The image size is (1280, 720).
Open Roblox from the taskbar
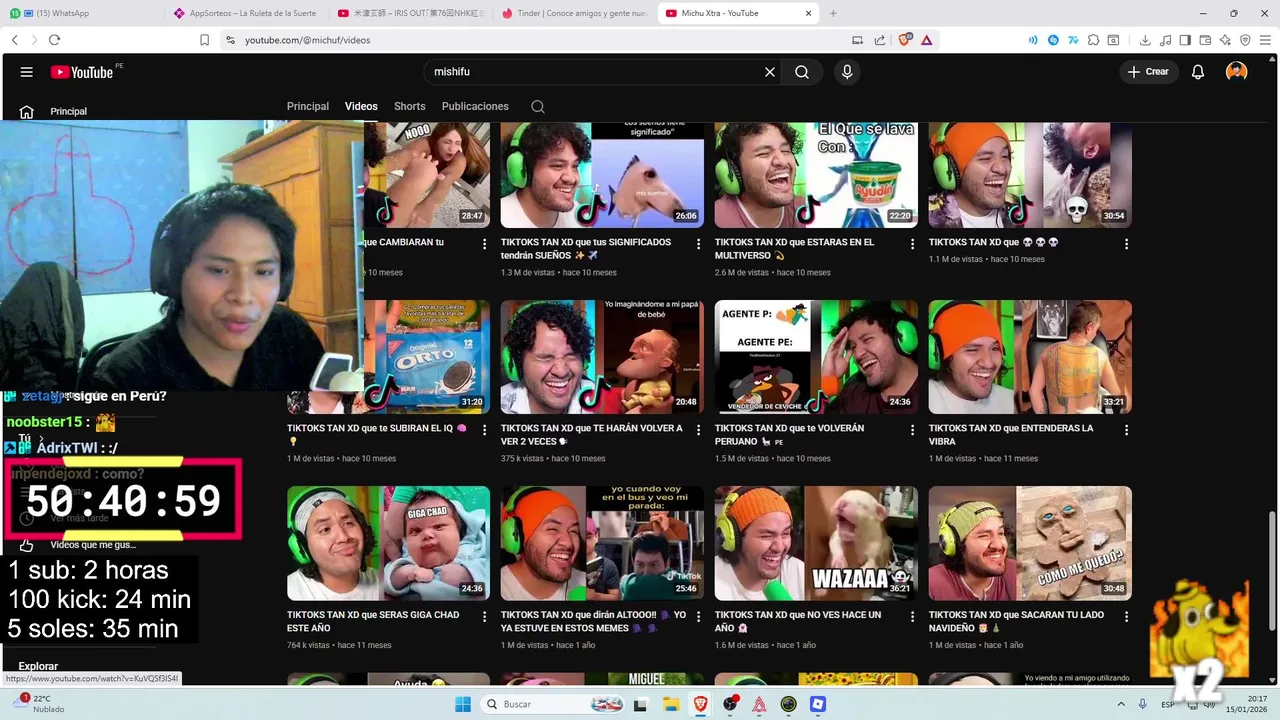coord(819,704)
